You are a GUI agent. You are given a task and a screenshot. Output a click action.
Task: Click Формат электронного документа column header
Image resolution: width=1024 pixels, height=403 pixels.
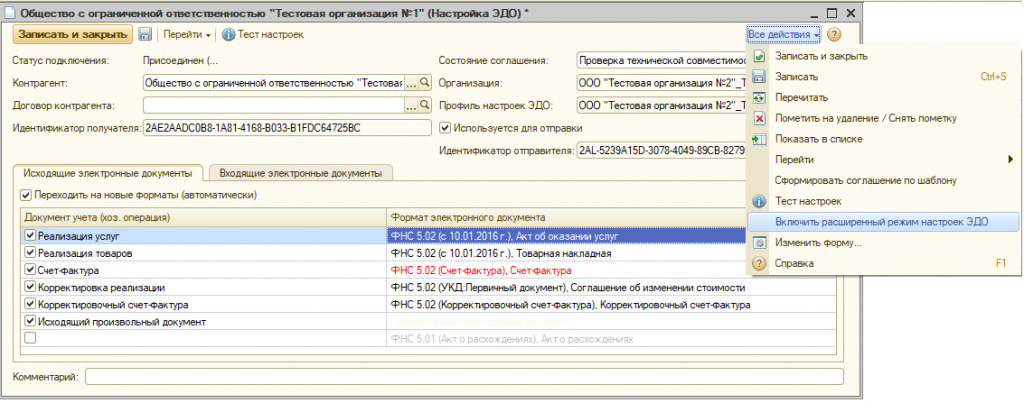coord(566,217)
